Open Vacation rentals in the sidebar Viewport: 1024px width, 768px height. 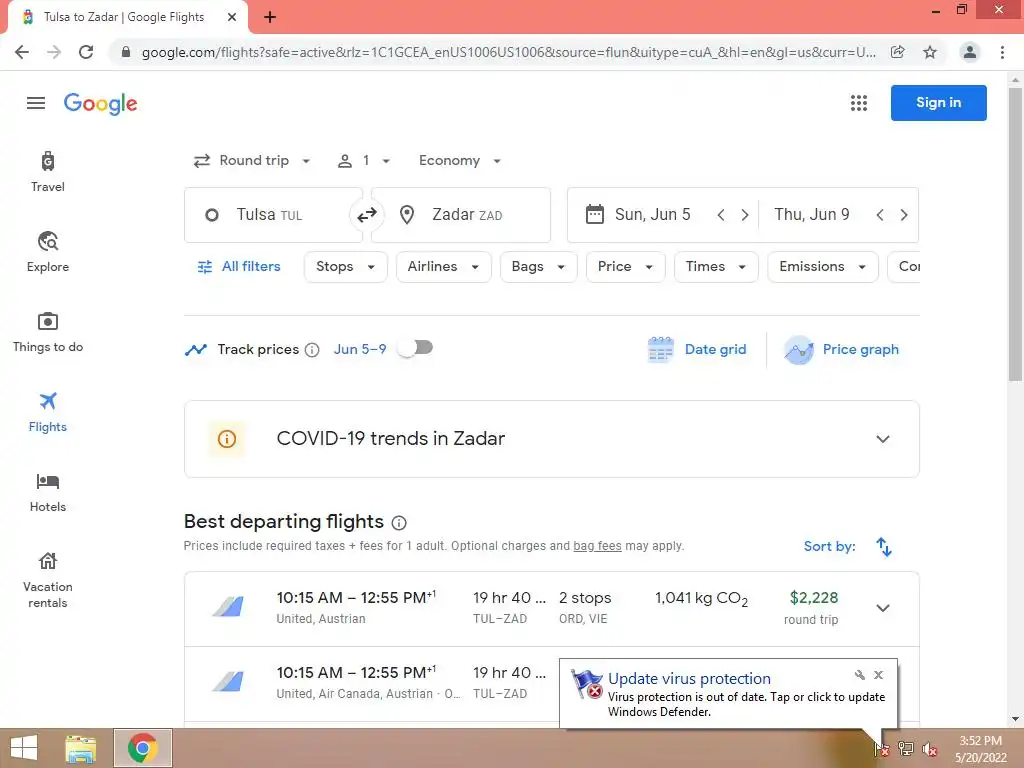click(x=48, y=581)
